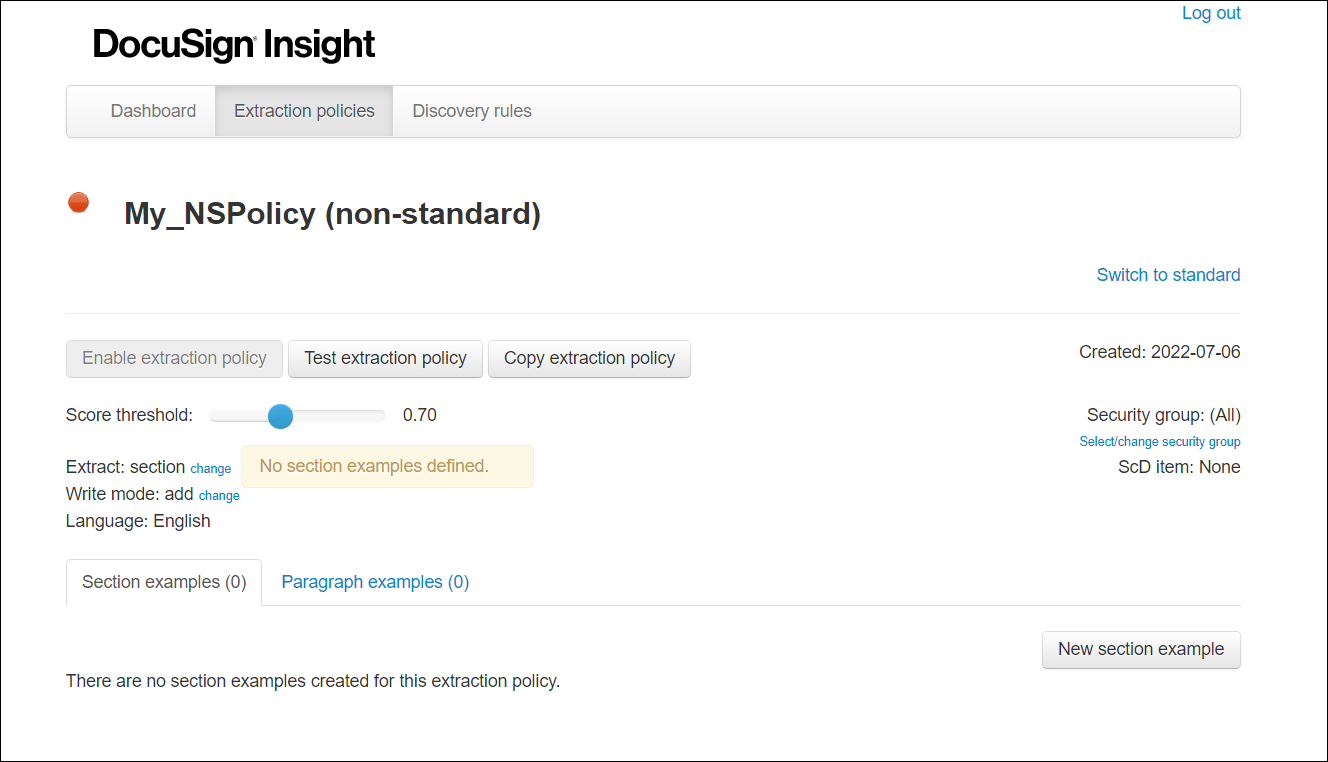
Task: Log out of DocuSign Insight
Action: tap(1211, 12)
